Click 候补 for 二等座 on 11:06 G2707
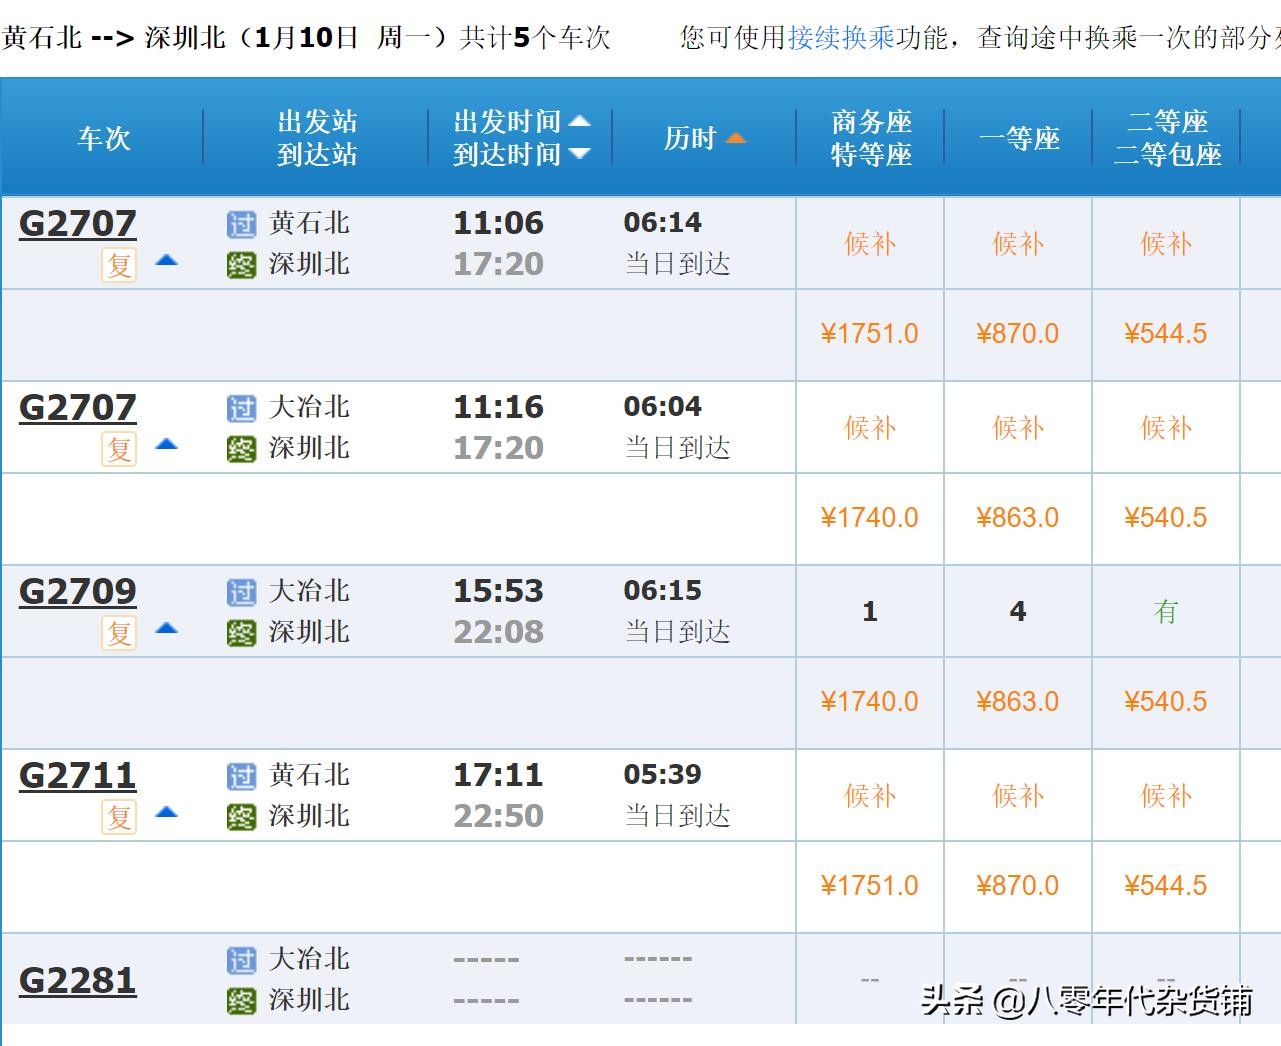 click(x=1166, y=244)
